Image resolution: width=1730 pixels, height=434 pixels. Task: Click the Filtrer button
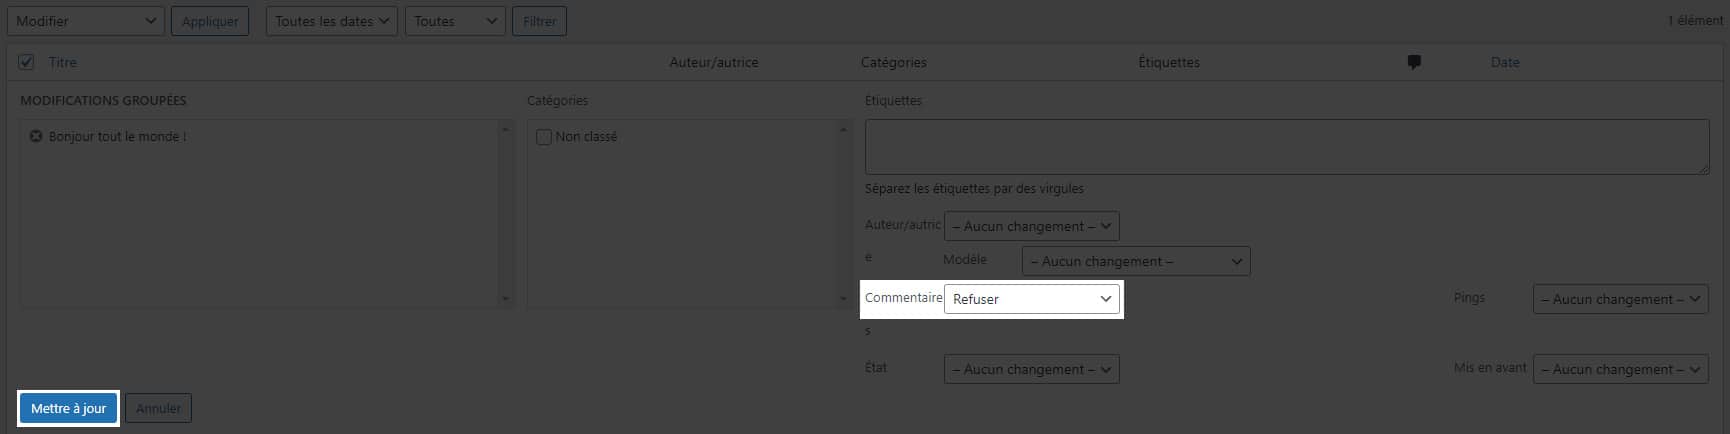tap(539, 21)
